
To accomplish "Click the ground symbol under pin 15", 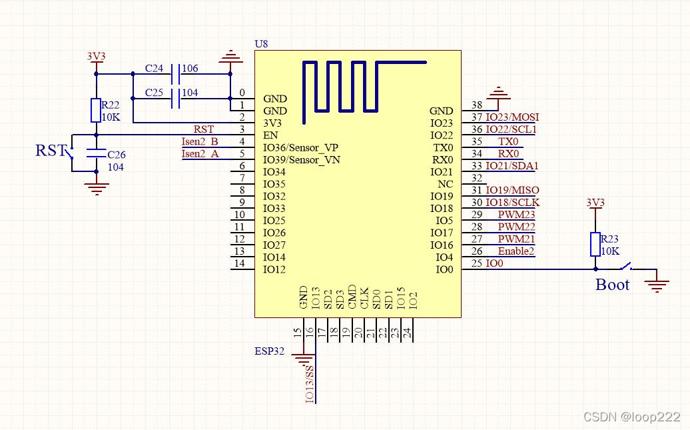I will pos(303,359).
